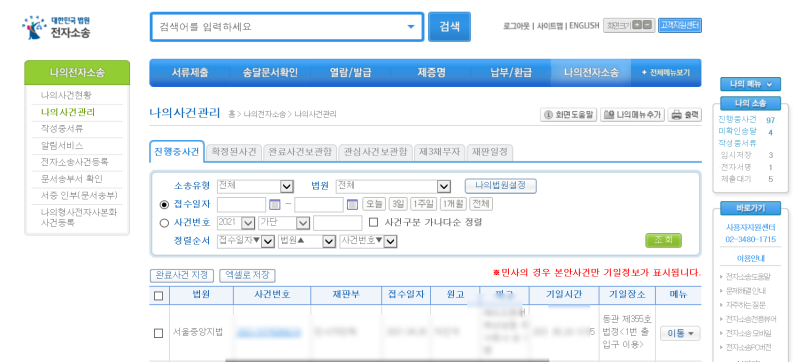
Task: Click the 사이트맵 link
Action: pyautogui.click(x=550, y=25)
